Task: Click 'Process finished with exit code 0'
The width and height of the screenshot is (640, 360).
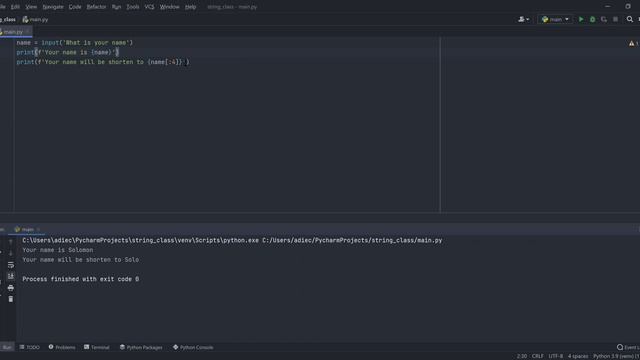Action: pyautogui.click(x=80, y=279)
